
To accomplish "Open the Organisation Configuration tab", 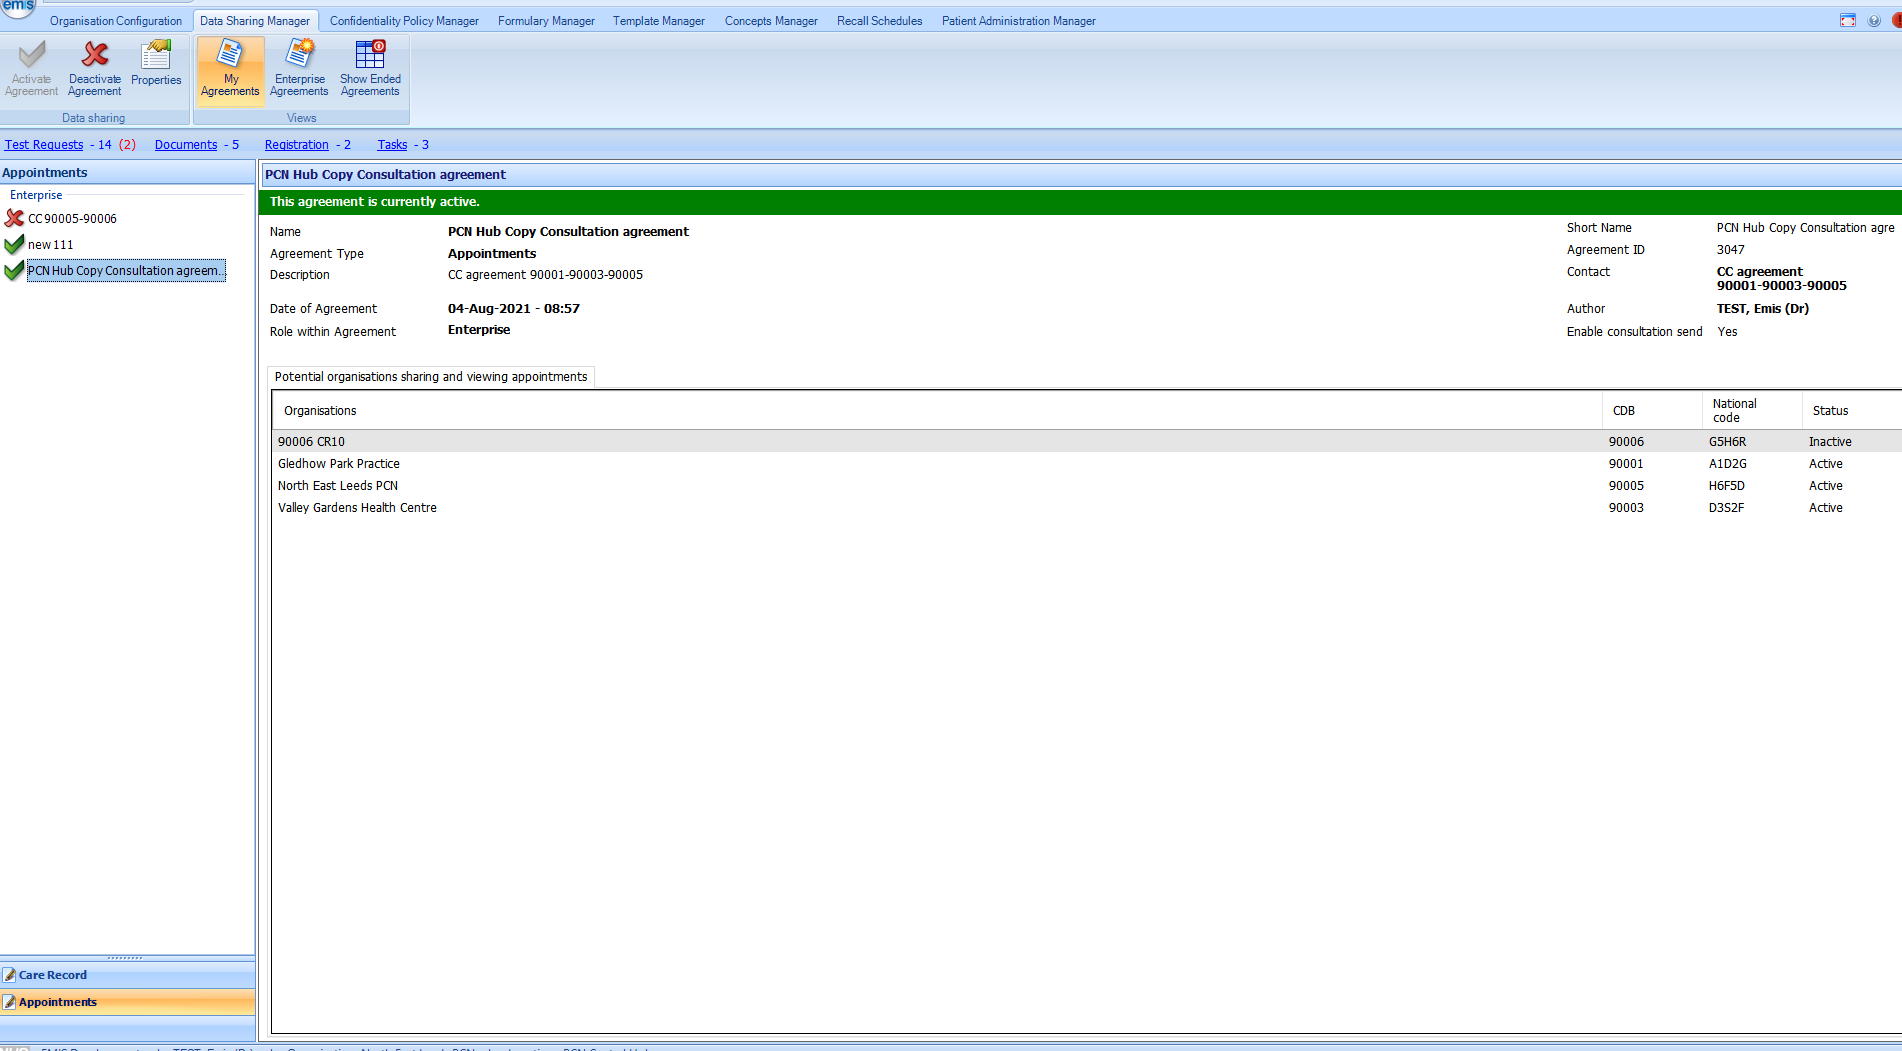I will [x=116, y=21].
